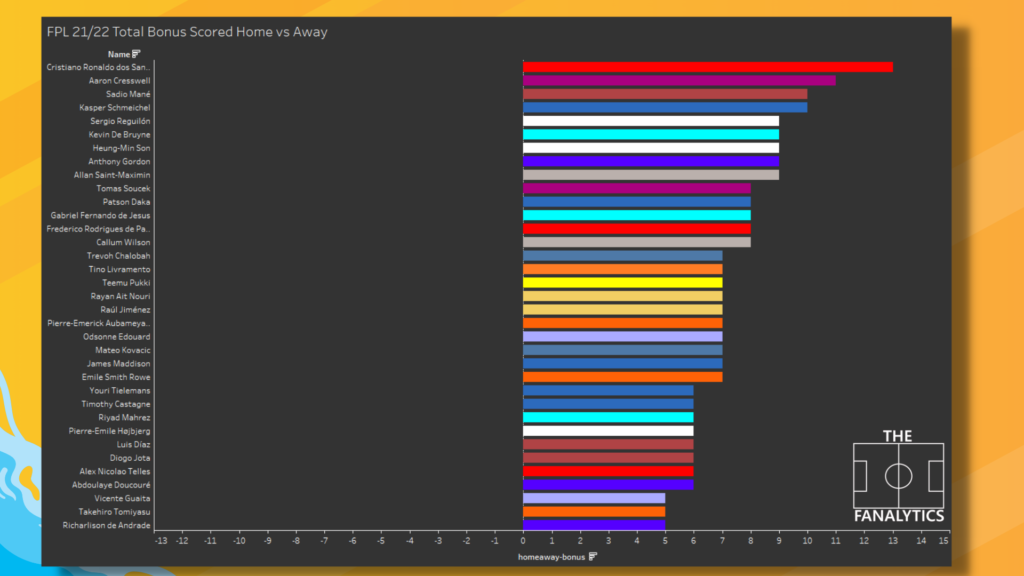Click the axis tick value '13'
Viewport: 1024px width, 576px height.
(893, 541)
